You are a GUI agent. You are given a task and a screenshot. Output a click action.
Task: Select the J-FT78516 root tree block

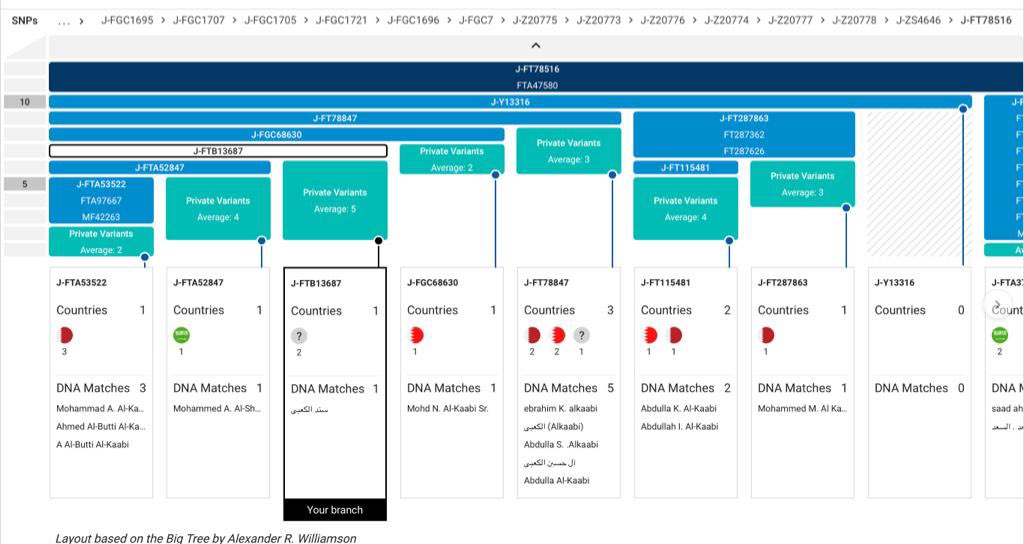[536, 77]
